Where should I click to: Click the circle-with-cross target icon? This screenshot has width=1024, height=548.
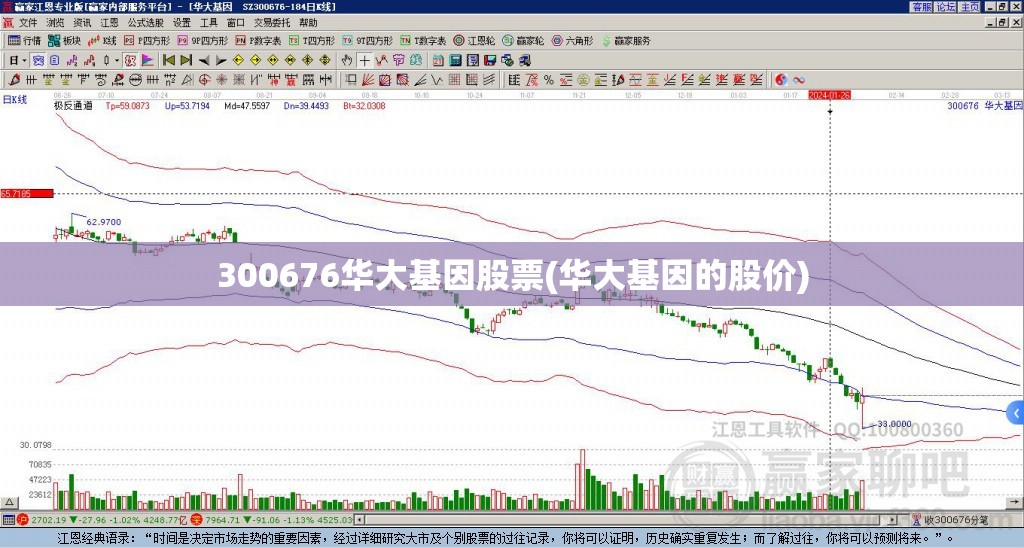[204, 80]
